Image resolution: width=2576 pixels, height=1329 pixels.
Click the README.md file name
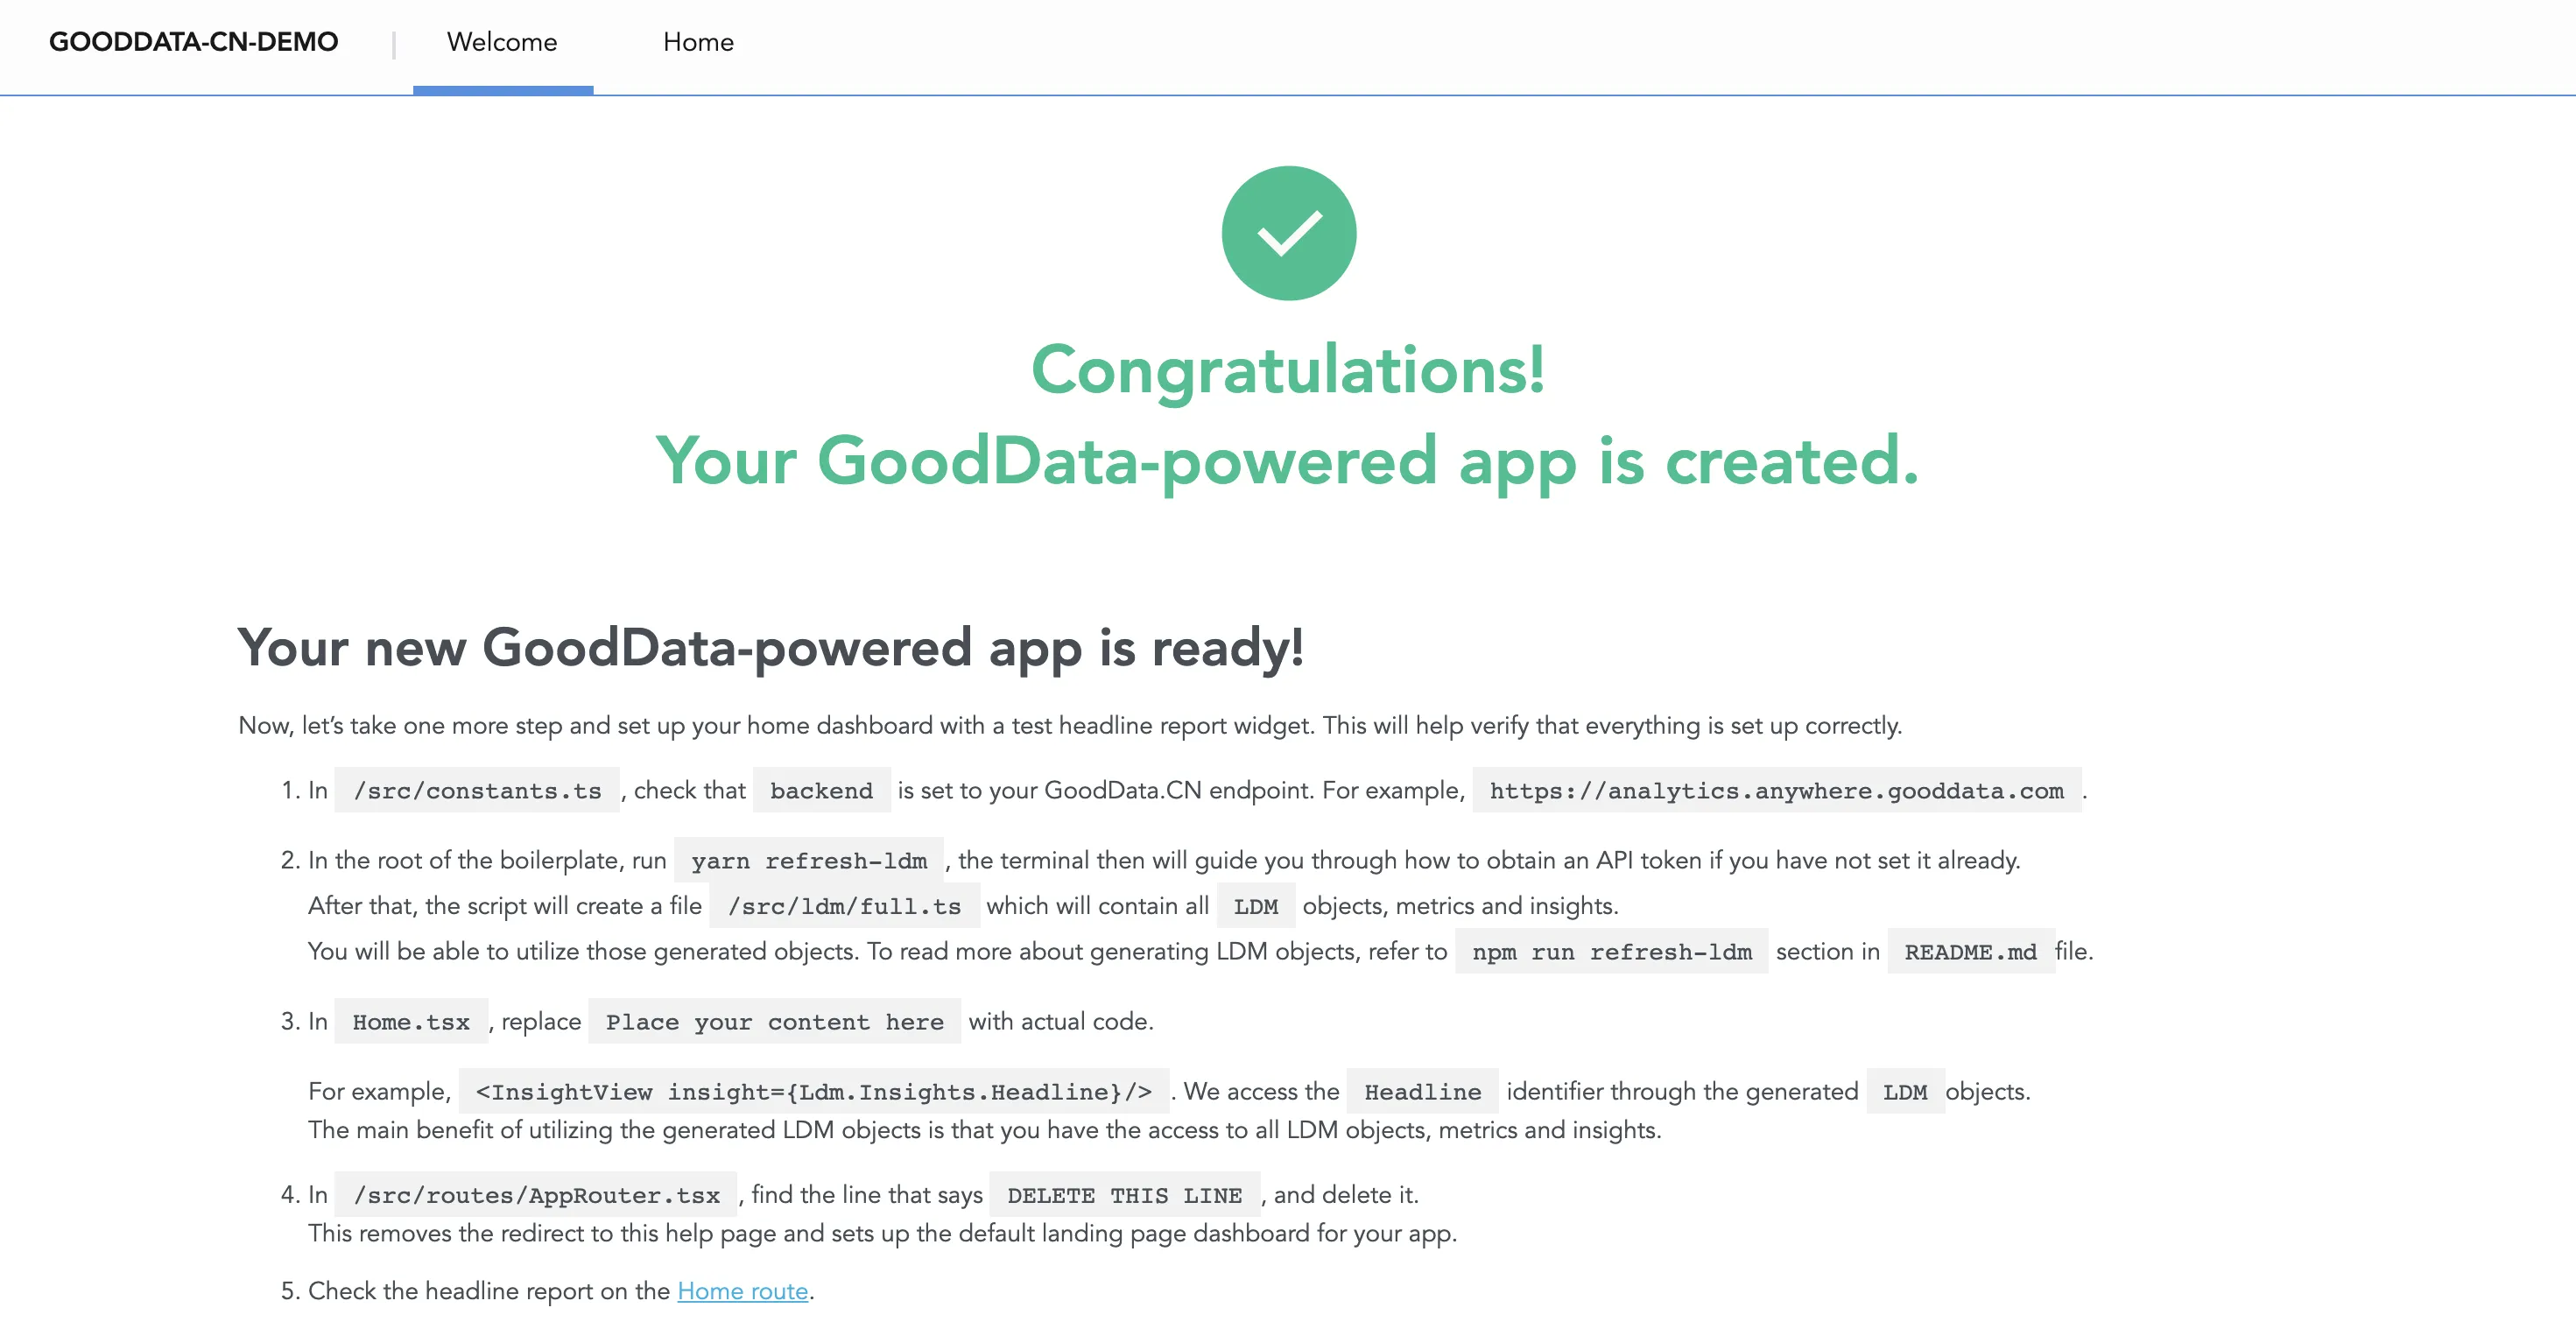click(x=1970, y=951)
